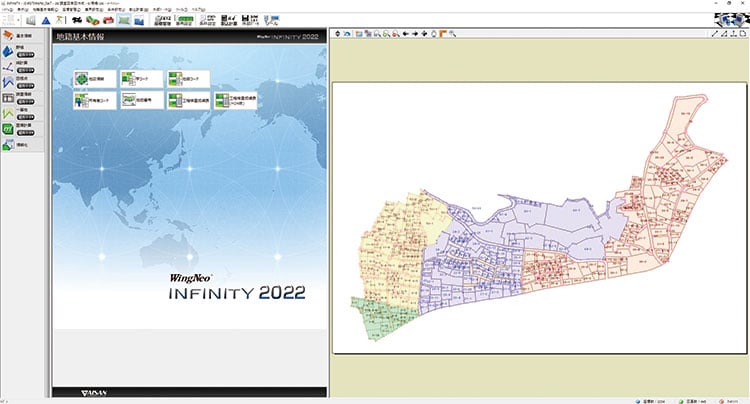Select the light green zigzag icon in left sidebar
The height and width of the screenshot is (404, 750).
pyautogui.click(x=8, y=114)
